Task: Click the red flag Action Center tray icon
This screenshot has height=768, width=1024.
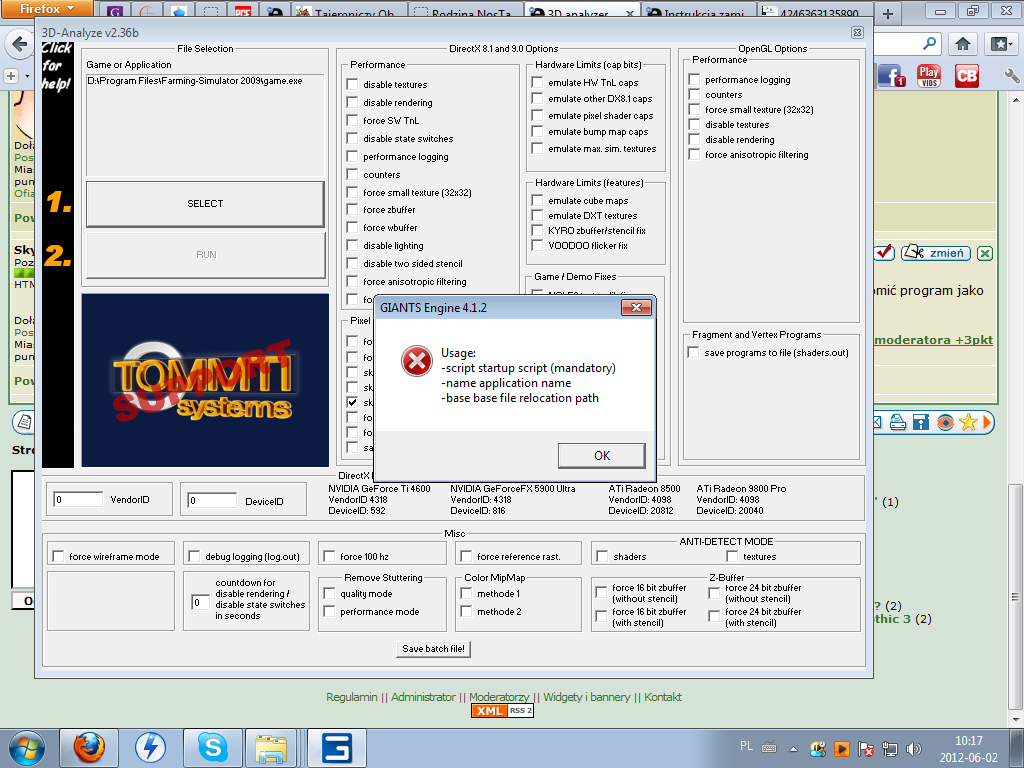Action: 866,748
